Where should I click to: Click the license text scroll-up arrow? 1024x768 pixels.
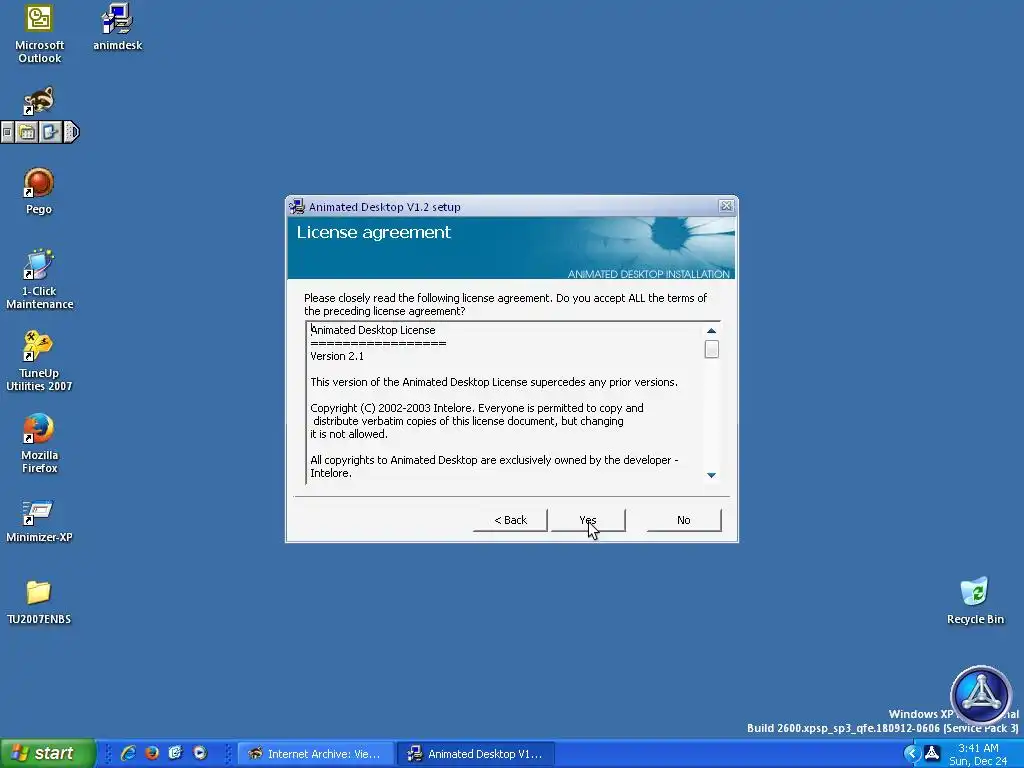(711, 330)
